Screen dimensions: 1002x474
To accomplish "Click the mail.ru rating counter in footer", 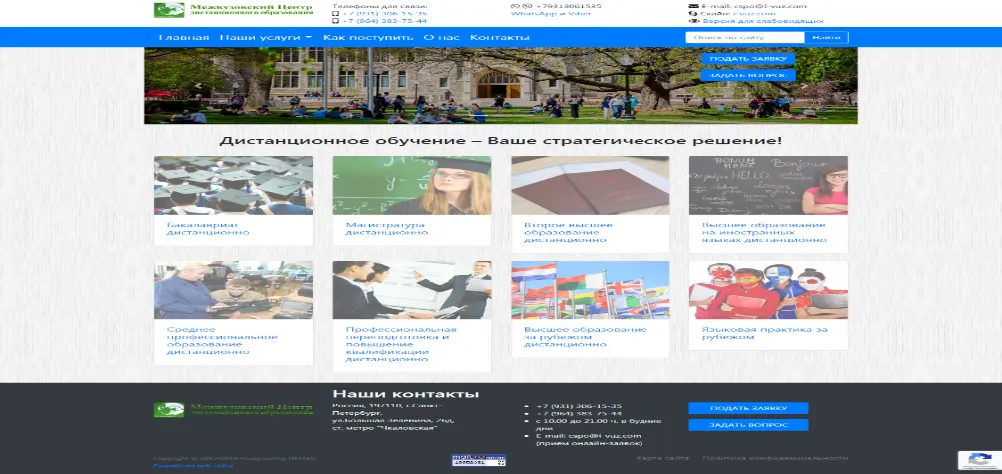I will [x=478, y=460].
